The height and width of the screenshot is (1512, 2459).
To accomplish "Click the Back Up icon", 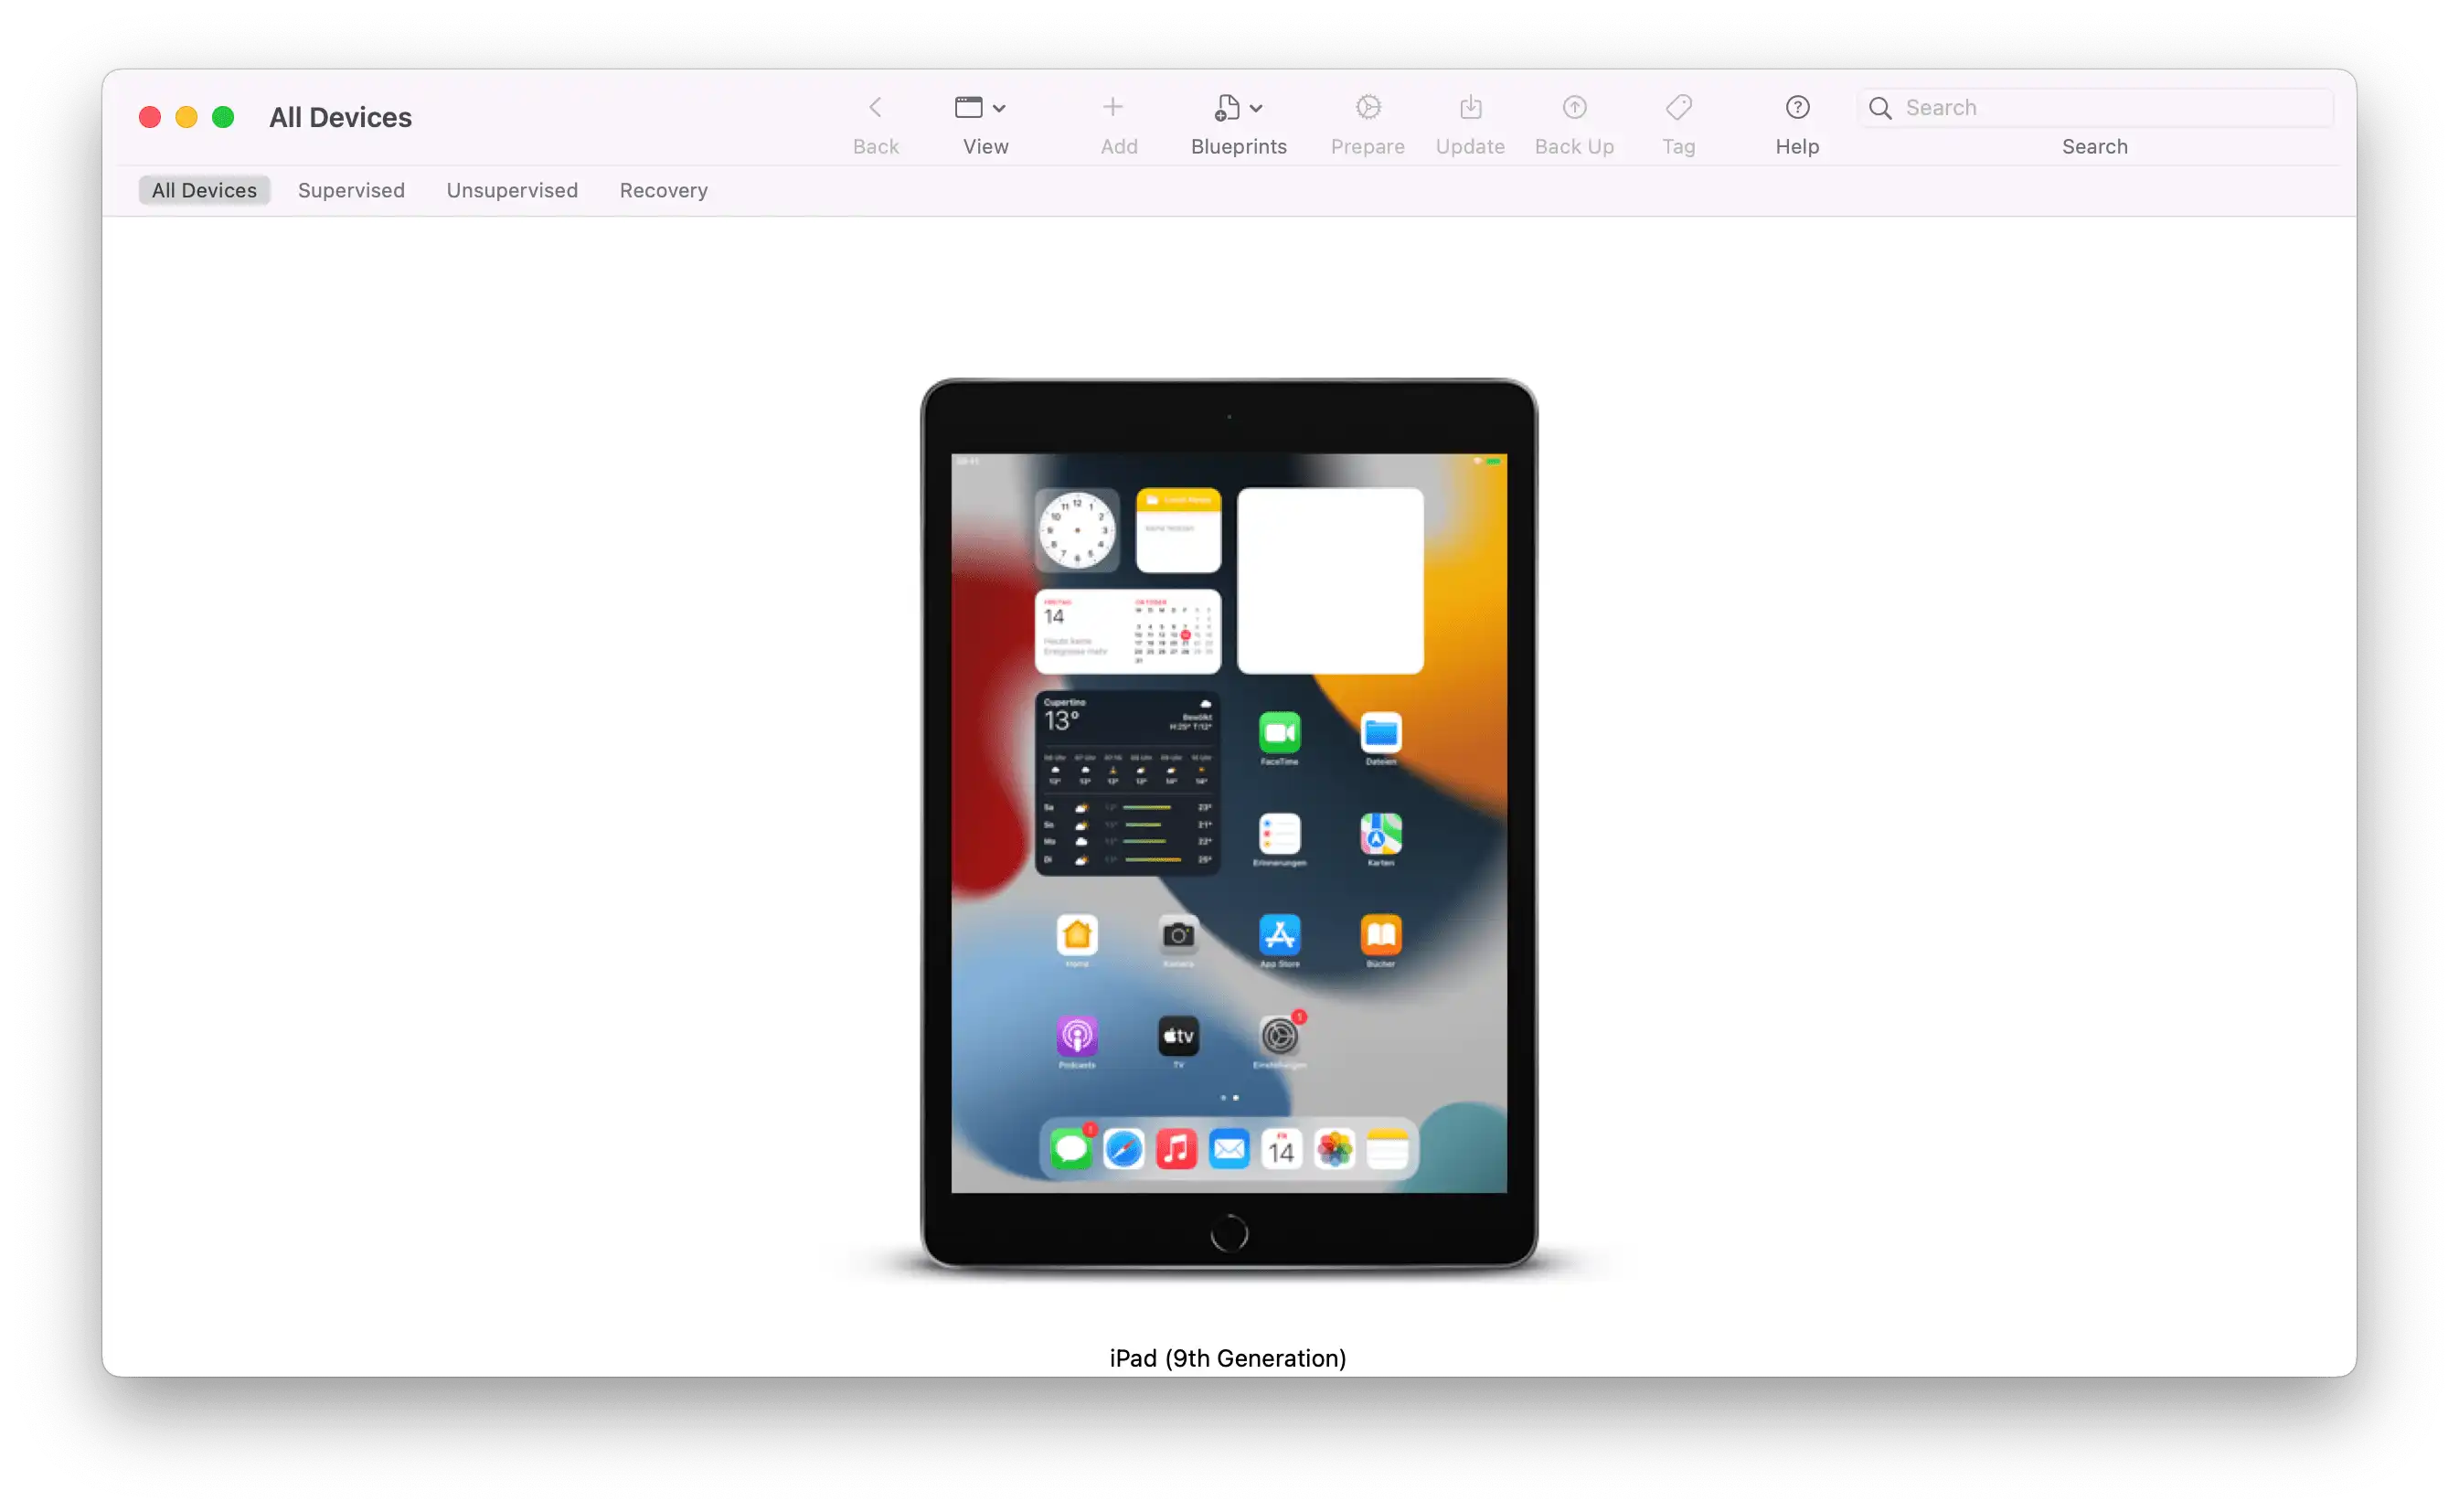I will [x=1574, y=107].
